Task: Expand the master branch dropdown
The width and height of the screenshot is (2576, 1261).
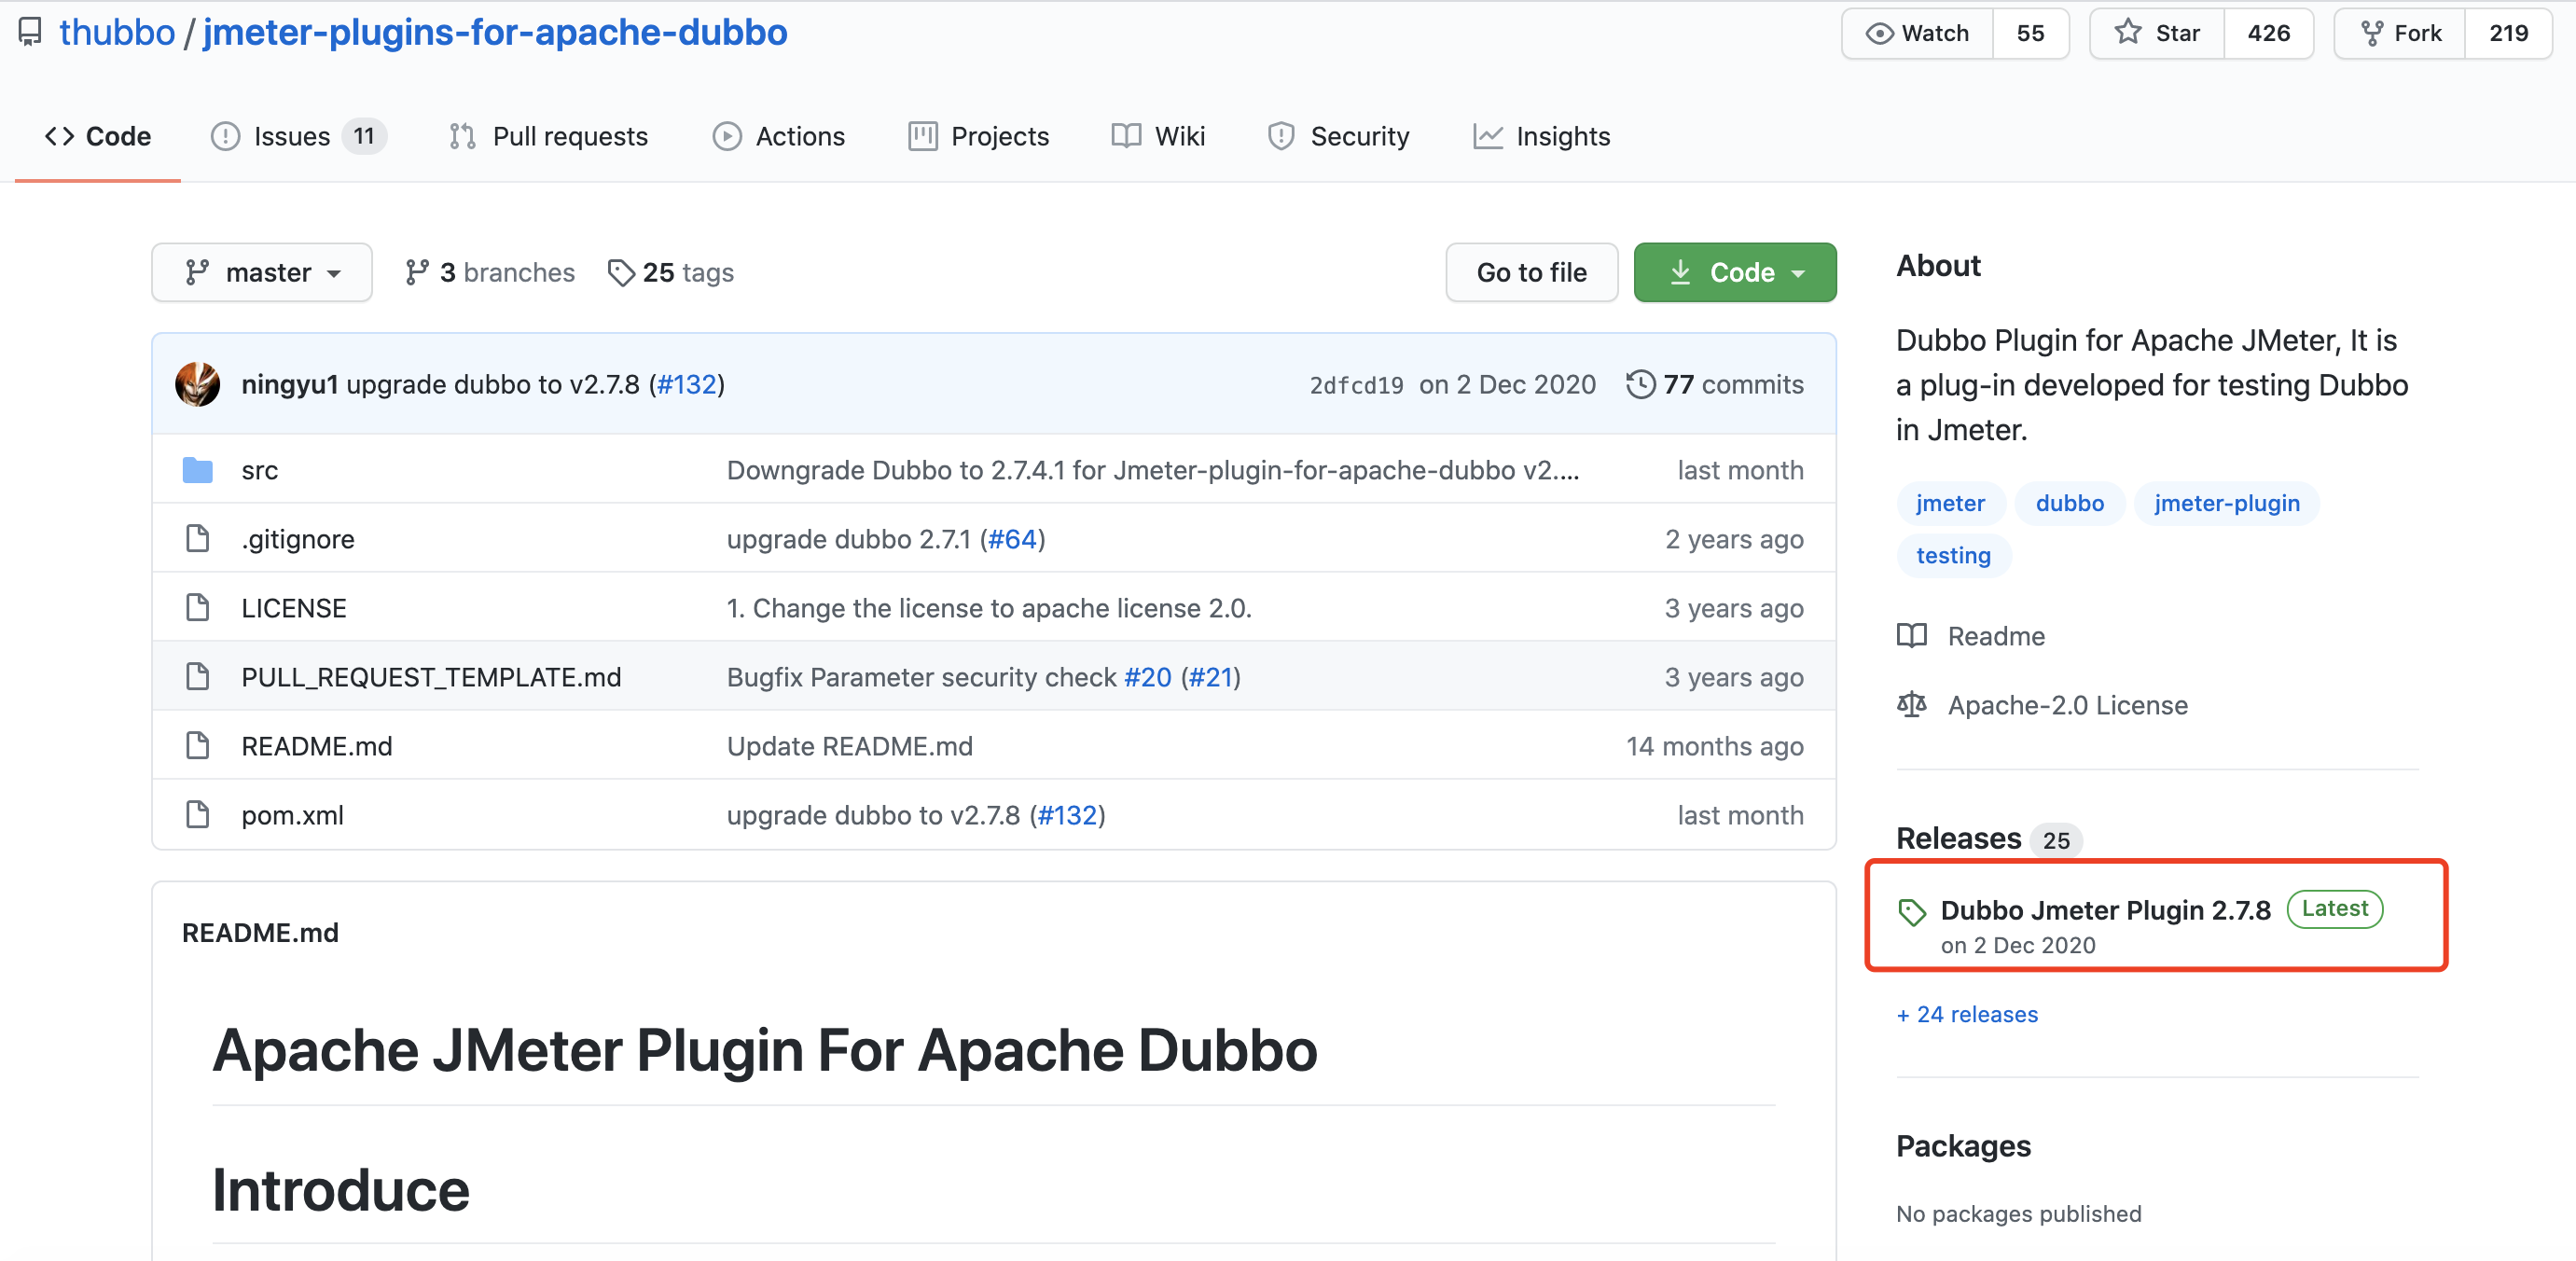Action: [x=262, y=272]
